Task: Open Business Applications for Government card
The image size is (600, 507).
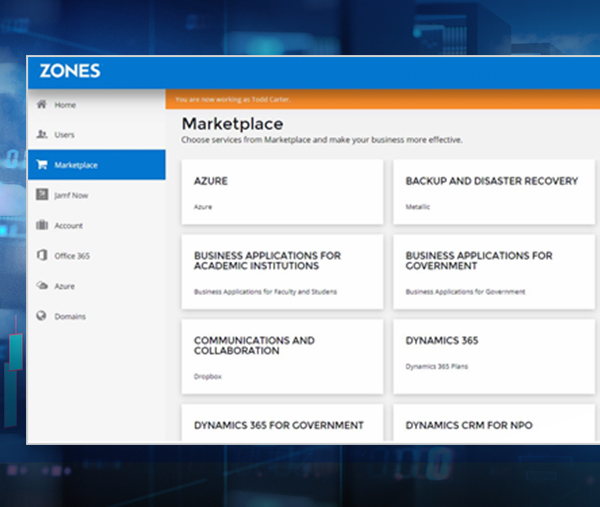Action: tap(494, 272)
